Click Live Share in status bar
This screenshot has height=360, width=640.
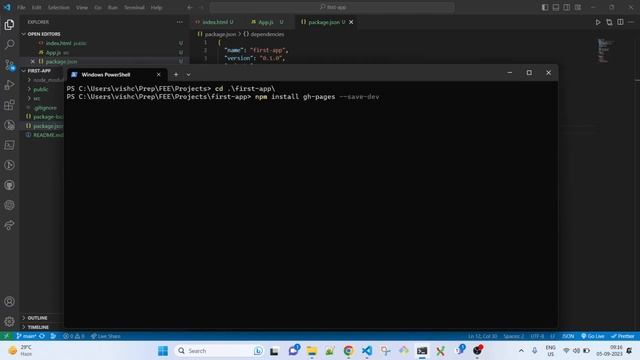(105, 336)
